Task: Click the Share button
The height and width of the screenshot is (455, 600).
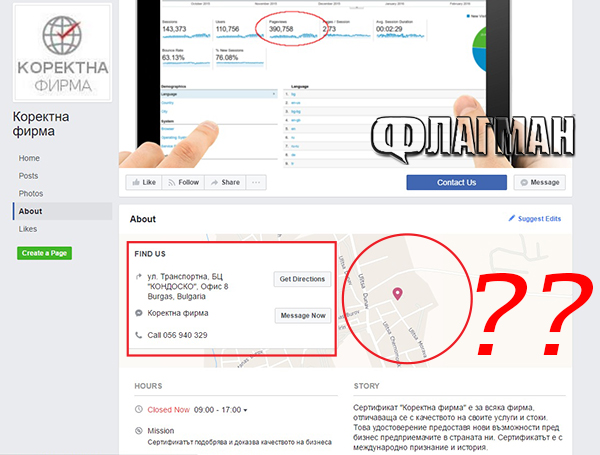Action: coord(225,183)
